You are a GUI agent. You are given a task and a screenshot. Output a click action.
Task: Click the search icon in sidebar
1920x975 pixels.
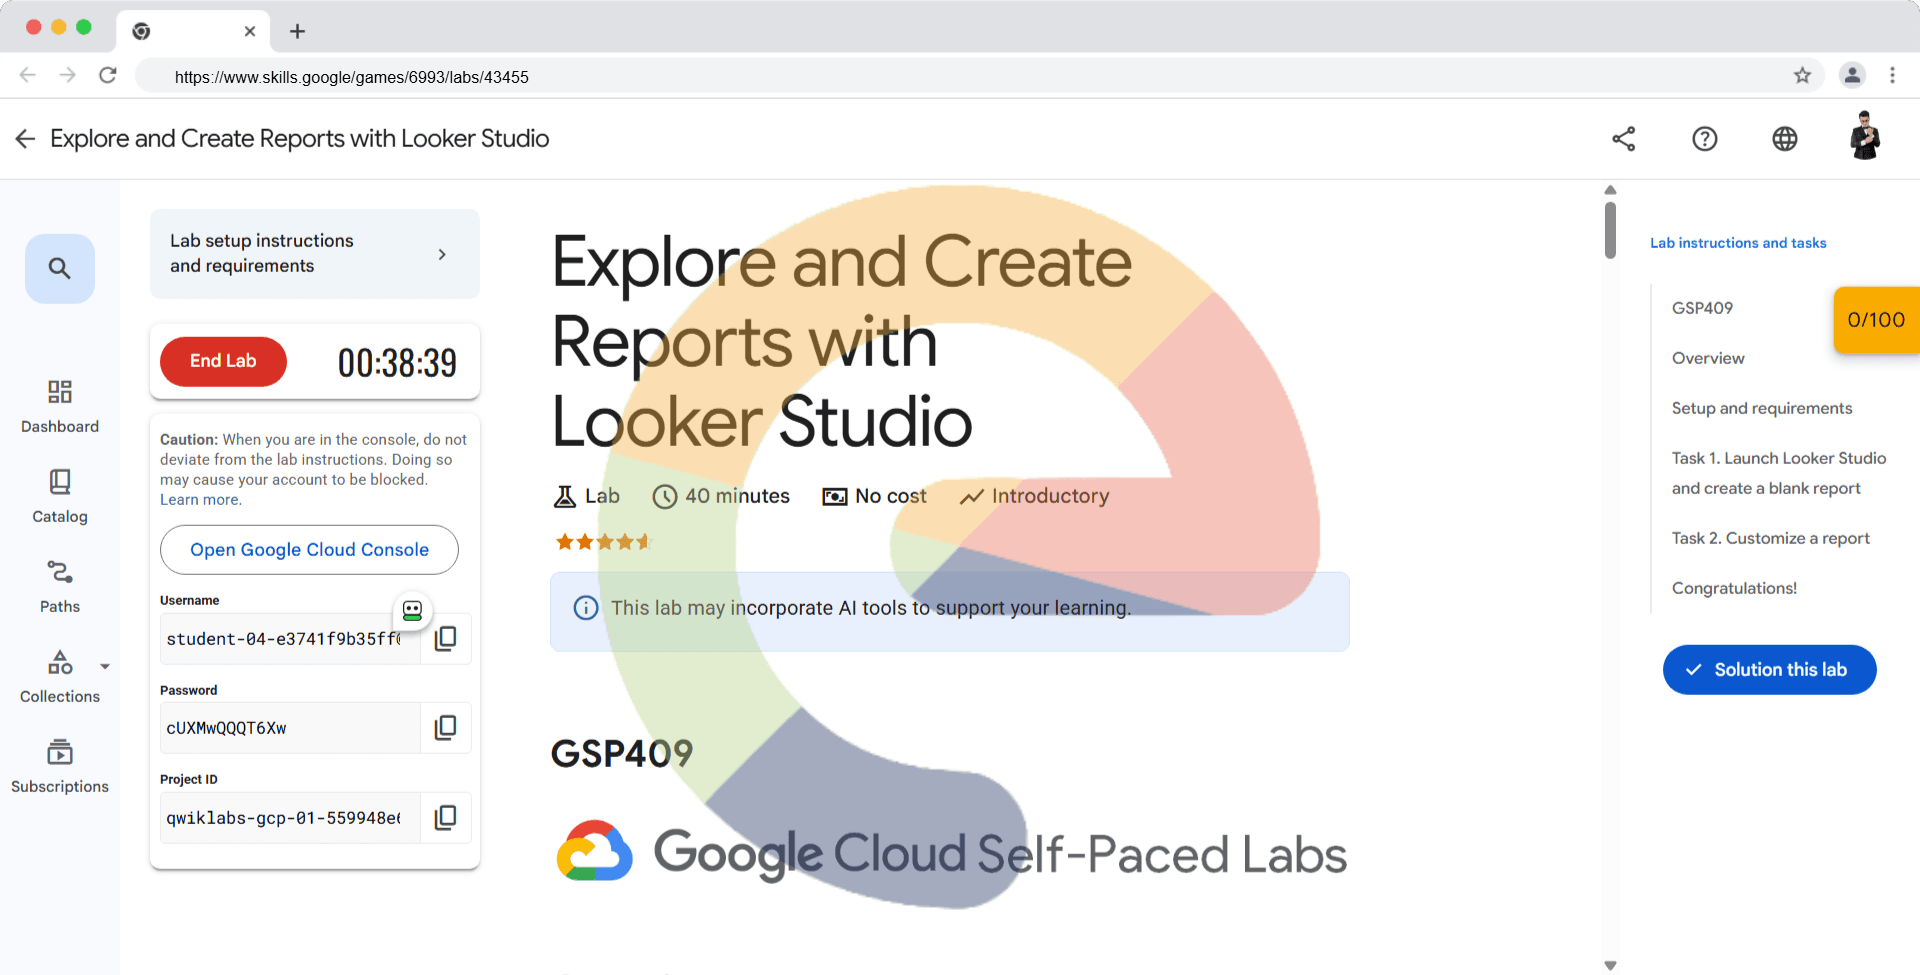[x=60, y=268]
